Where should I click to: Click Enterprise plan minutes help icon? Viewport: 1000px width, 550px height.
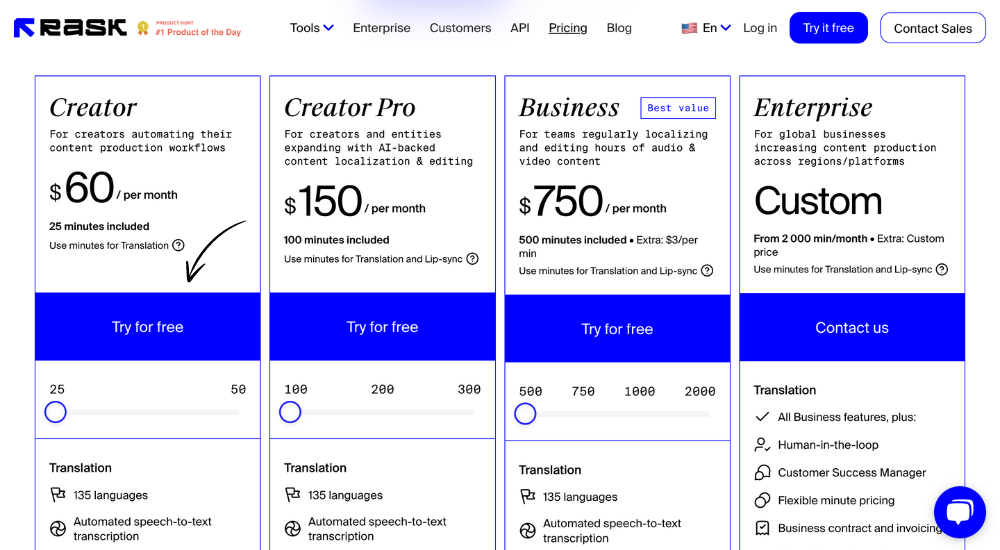click(941, 269)
